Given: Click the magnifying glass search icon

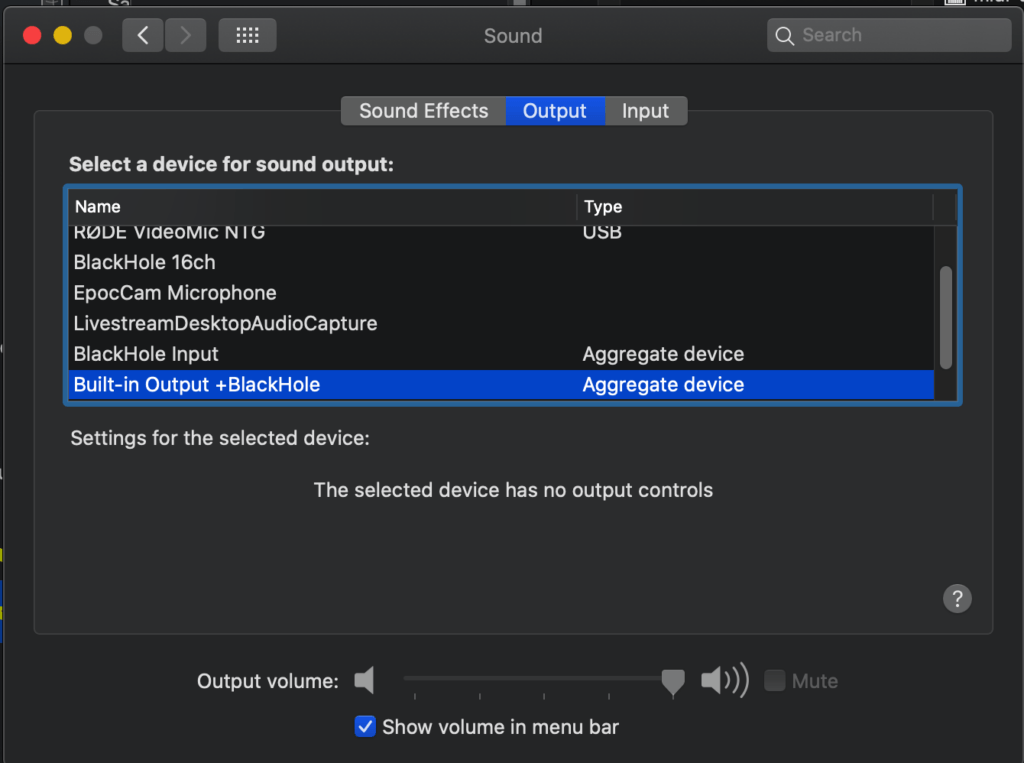Looking at the screenshot, I should pyautogui.click(x=784, y=36).
